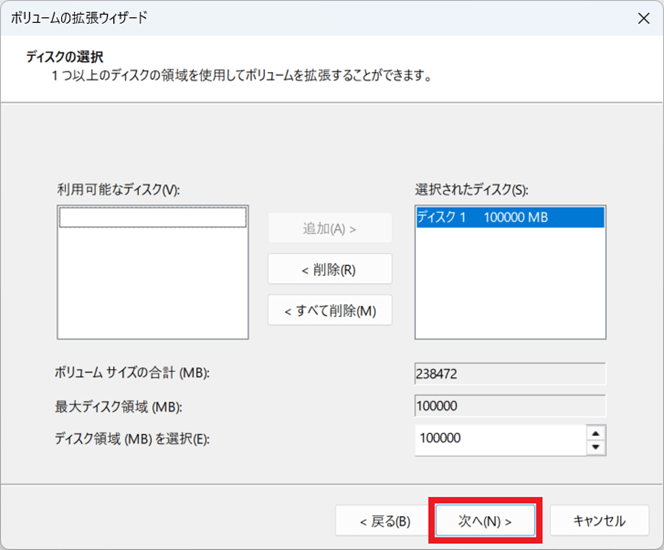Click the greyed-out 追加(A) > button
The image size is (664, 550).
329,228
